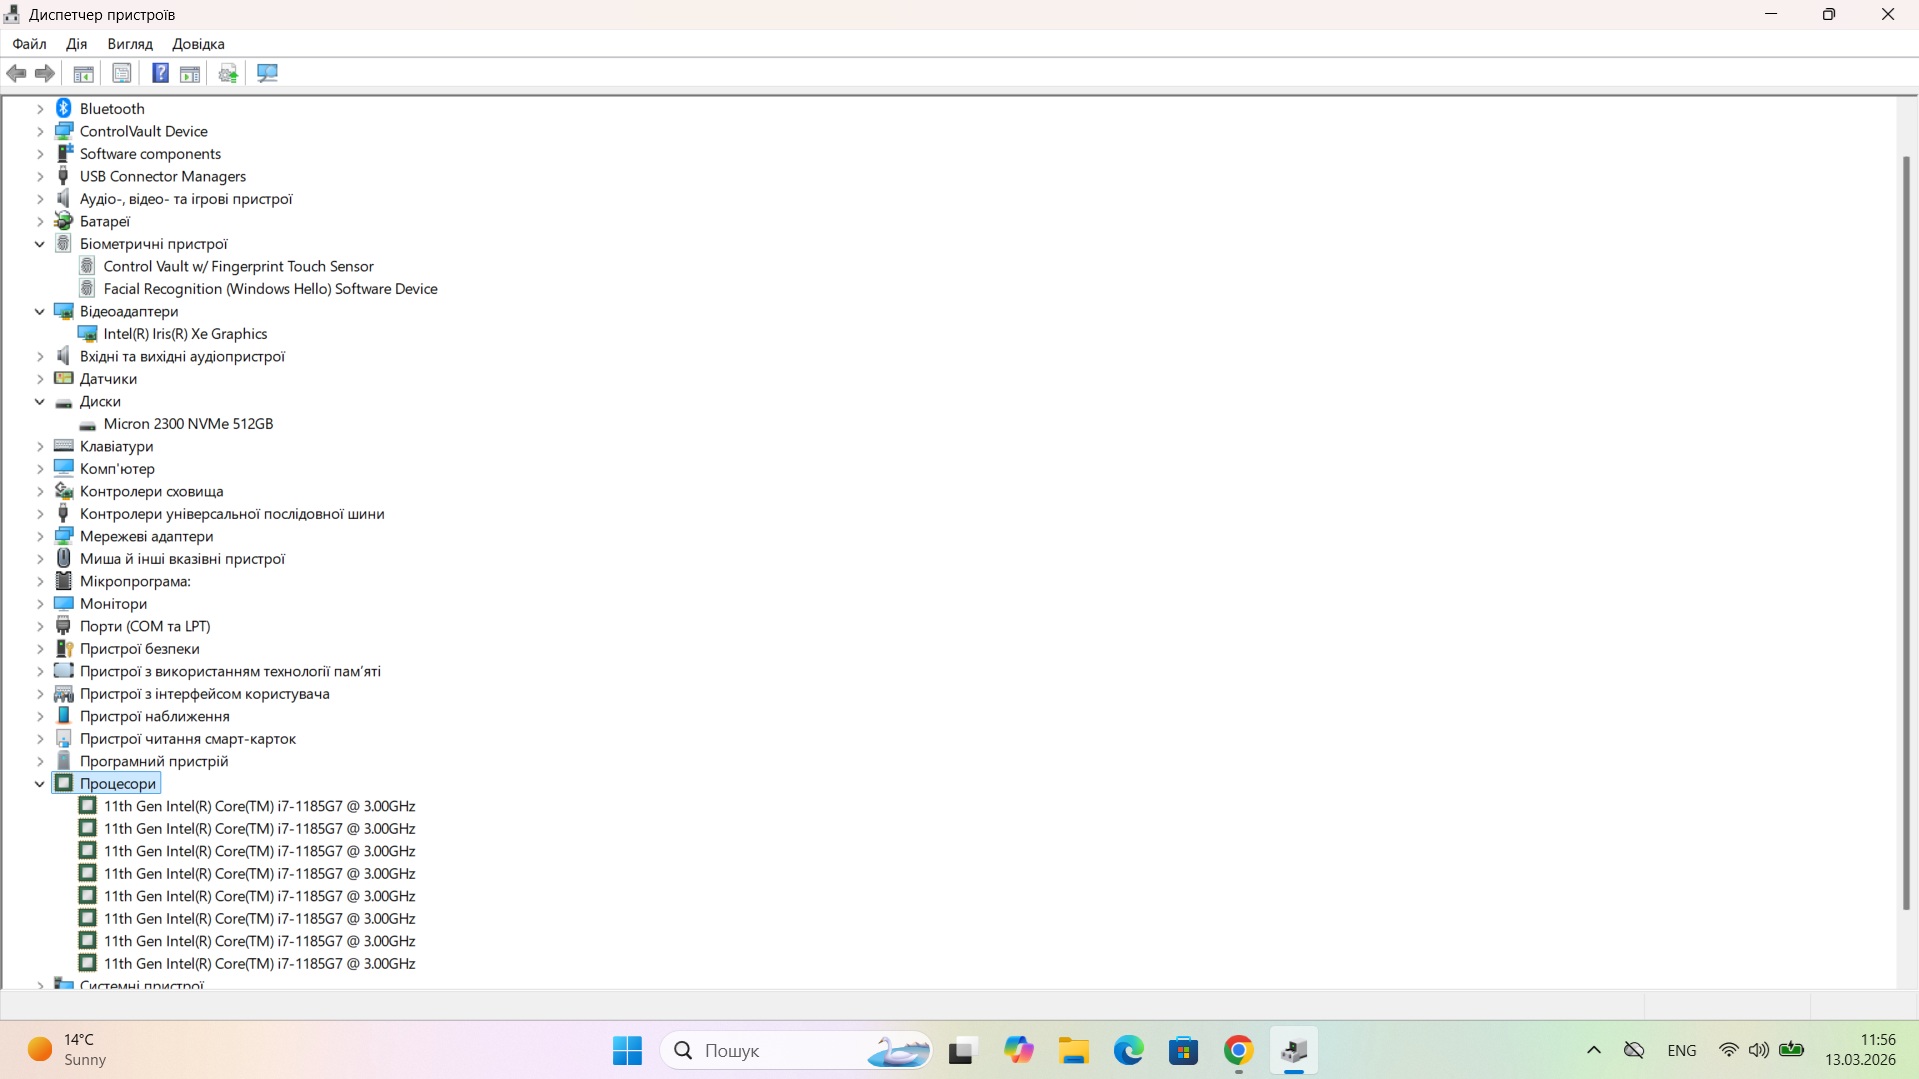The image size is (1919, 1079).
Task: Expand the Мережеві адаптери category
Action: (40, 537)
